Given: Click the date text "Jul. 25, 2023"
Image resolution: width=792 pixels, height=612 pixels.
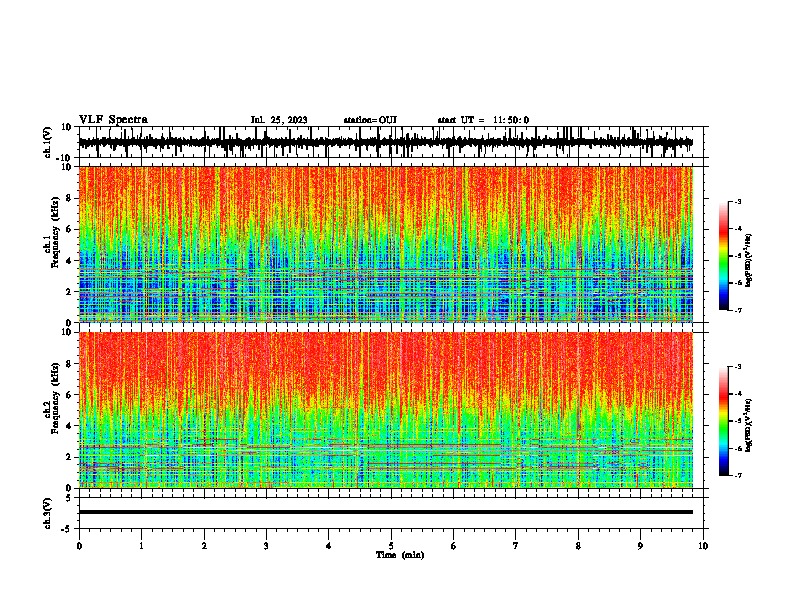Looking at the screenshot, I should (279, 120).
